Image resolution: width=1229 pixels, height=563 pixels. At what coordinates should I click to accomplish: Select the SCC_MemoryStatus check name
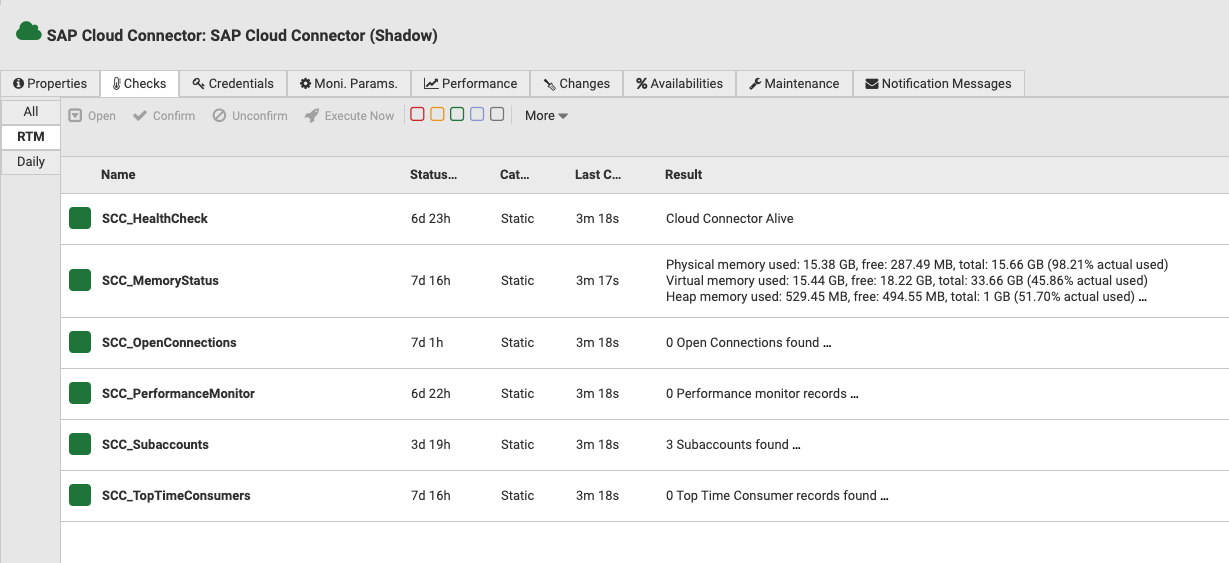[x=160, y=281]
